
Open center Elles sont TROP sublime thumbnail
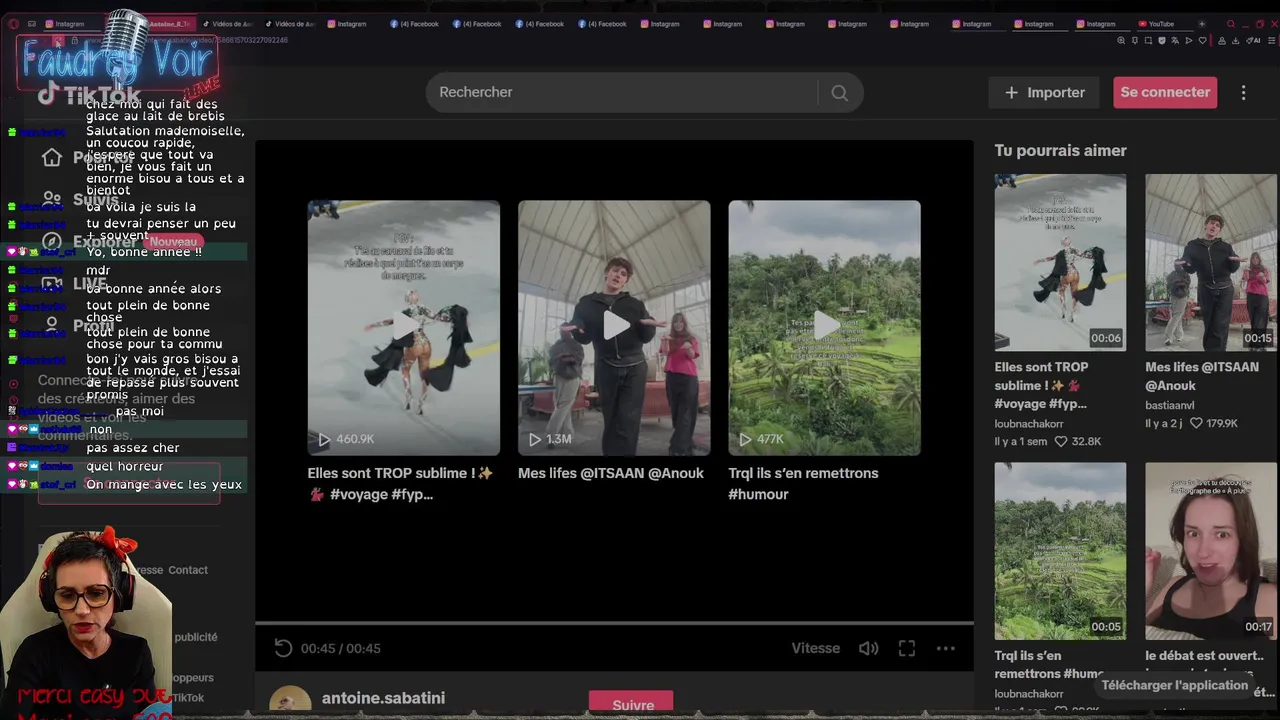click(x=404, y=328)
